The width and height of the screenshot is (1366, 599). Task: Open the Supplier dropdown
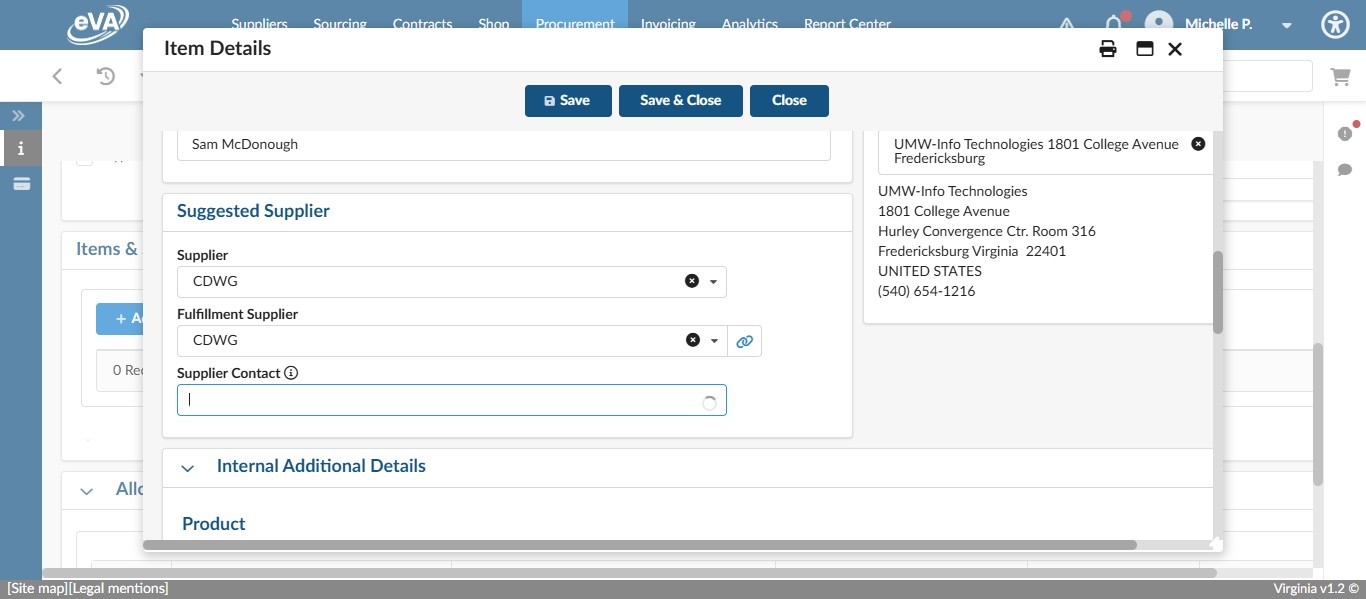(713, 281)
